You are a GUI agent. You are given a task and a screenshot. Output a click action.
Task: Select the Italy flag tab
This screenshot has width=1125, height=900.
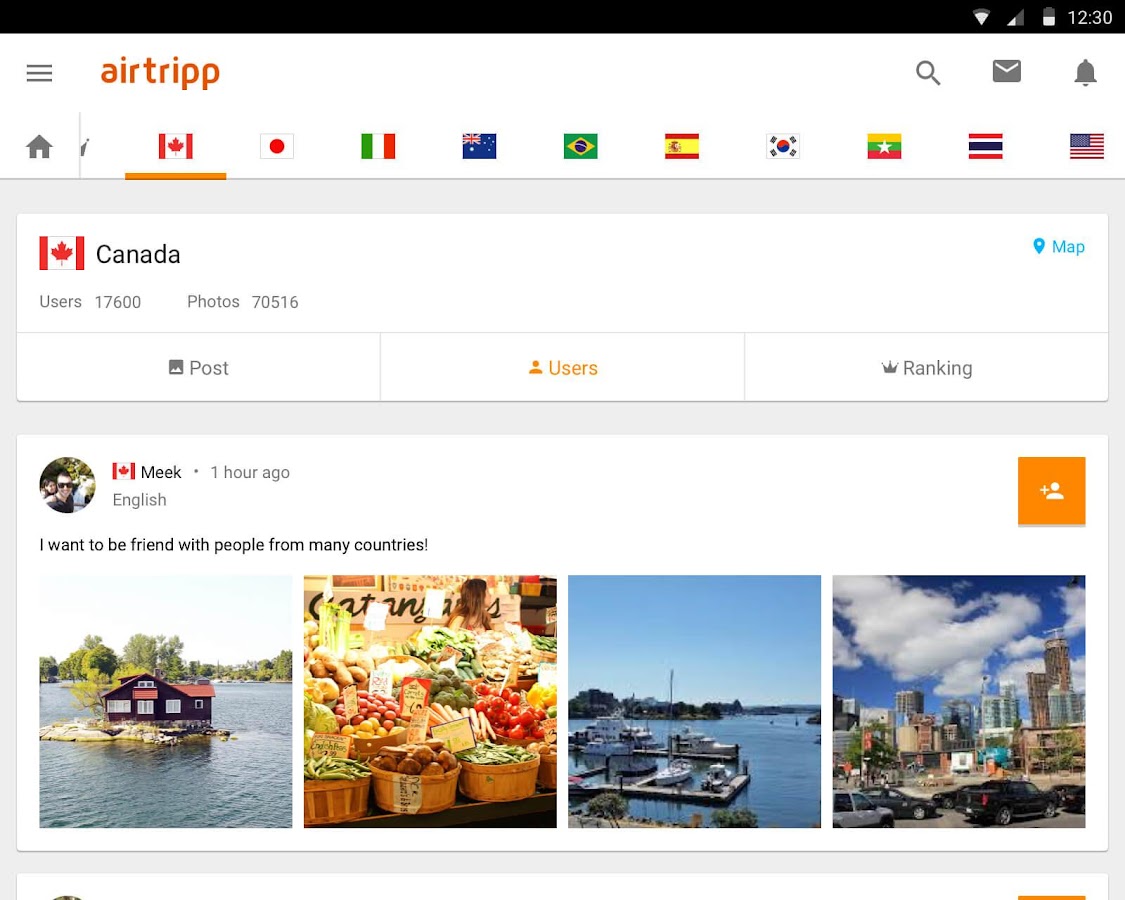[x=378, y=146]
